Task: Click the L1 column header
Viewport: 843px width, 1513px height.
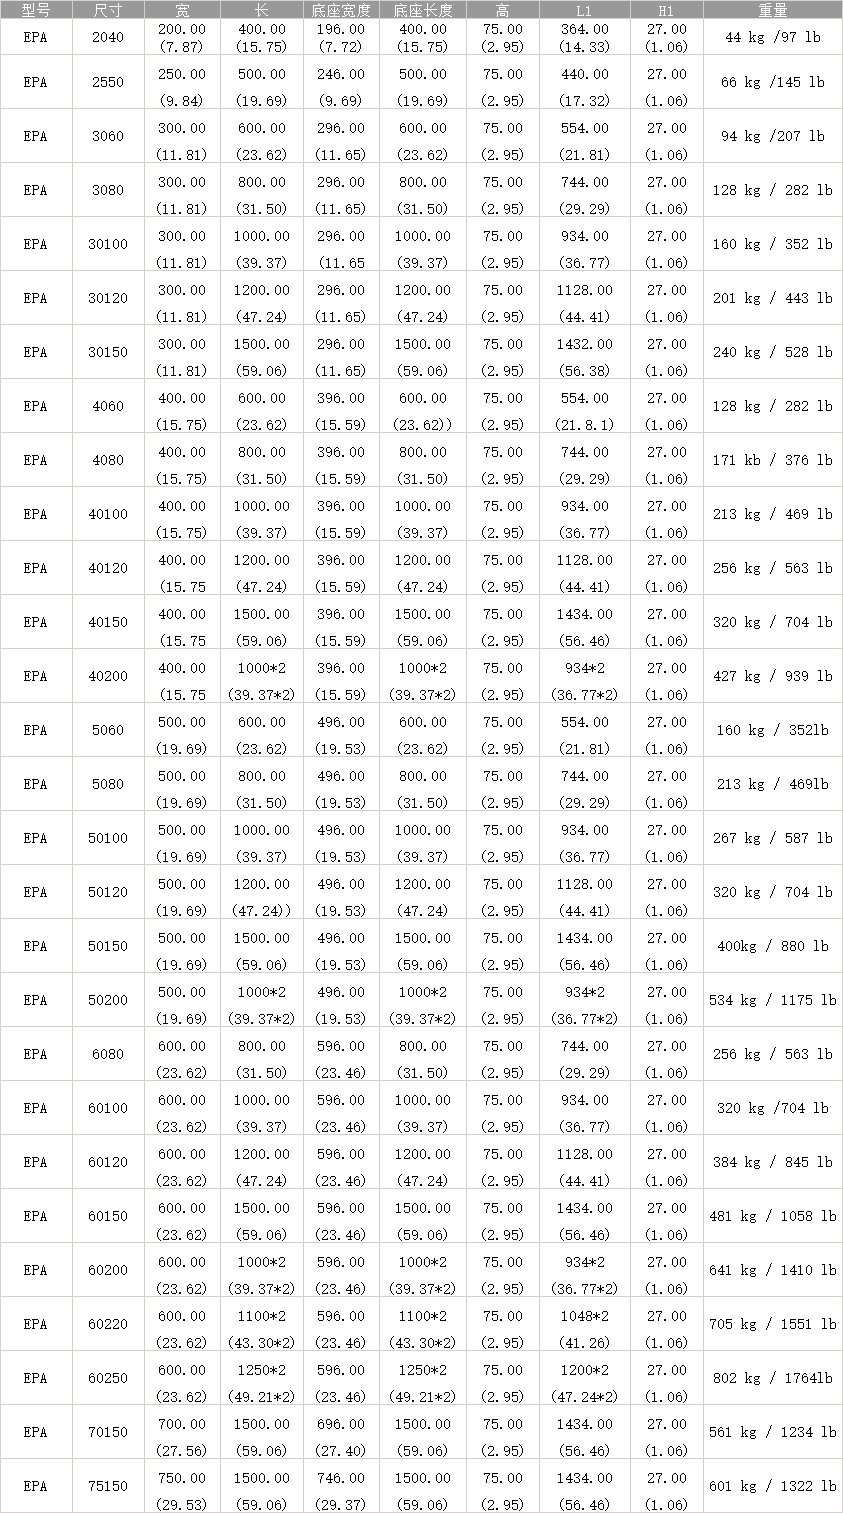Action: 584,11
